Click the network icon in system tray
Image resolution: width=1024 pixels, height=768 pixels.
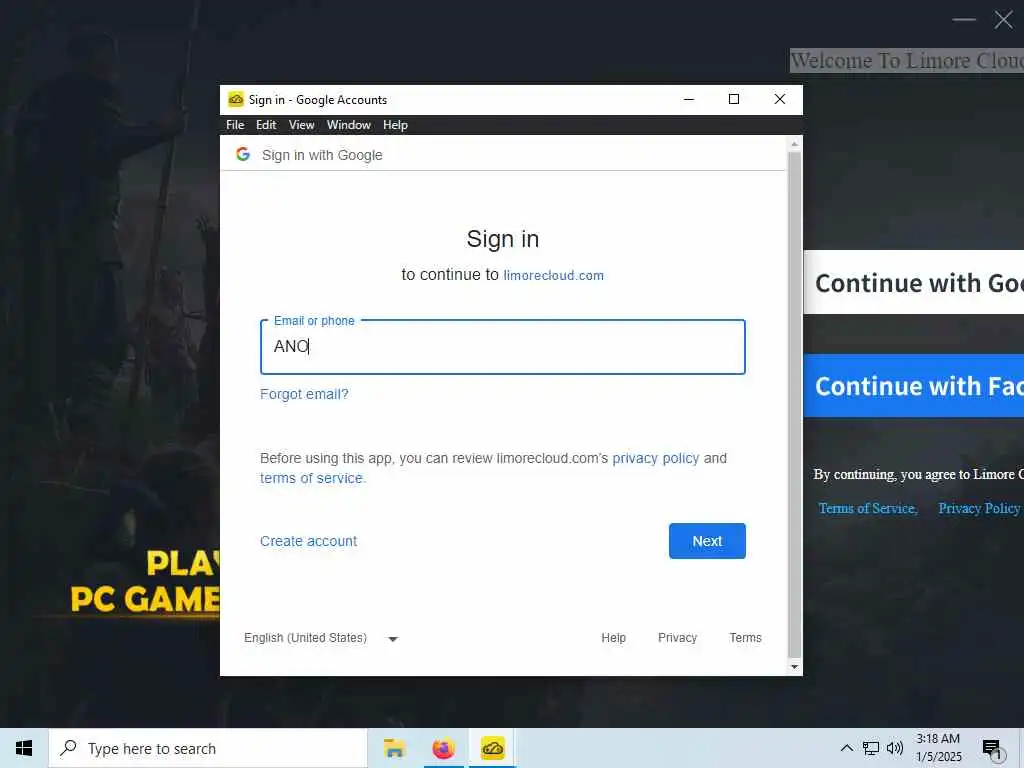pos(871,748)
